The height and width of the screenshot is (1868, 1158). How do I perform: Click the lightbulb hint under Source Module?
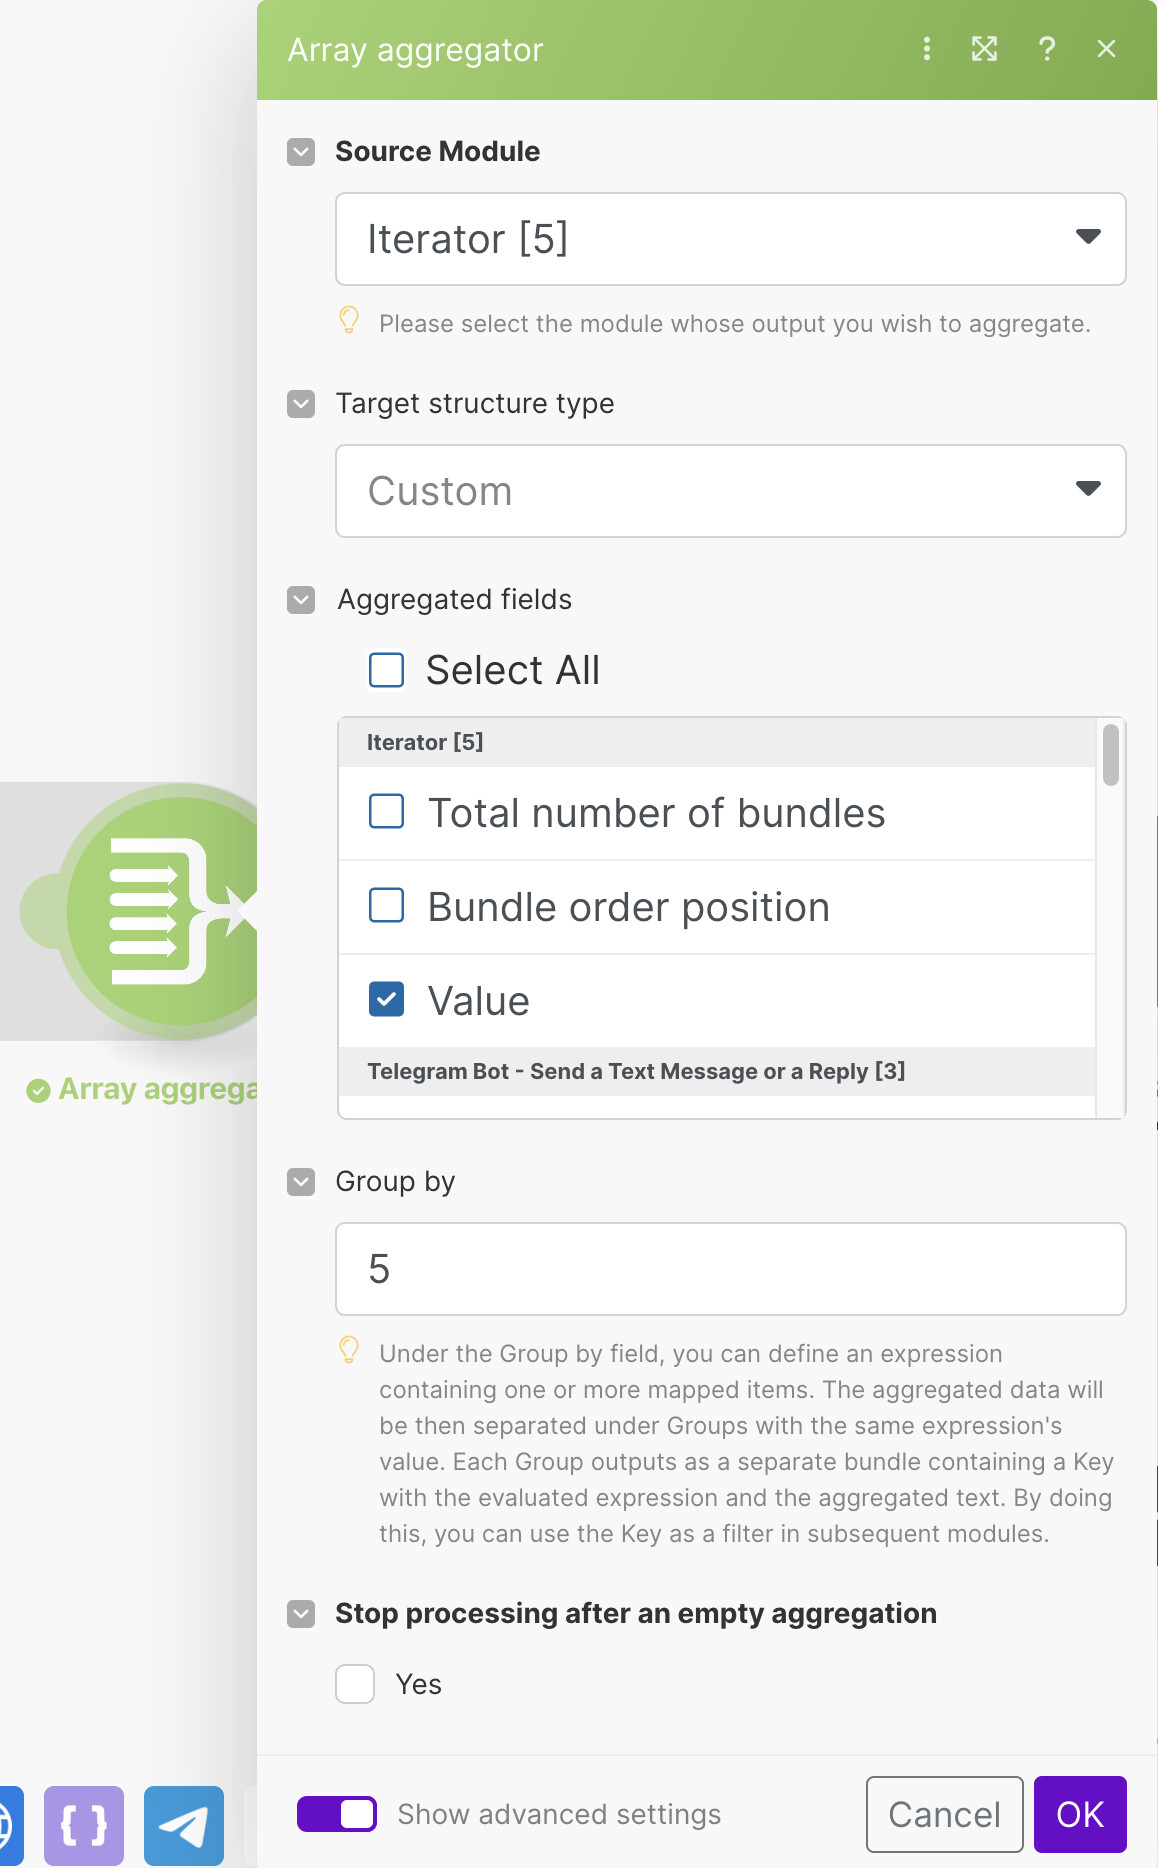coord(349,320)
